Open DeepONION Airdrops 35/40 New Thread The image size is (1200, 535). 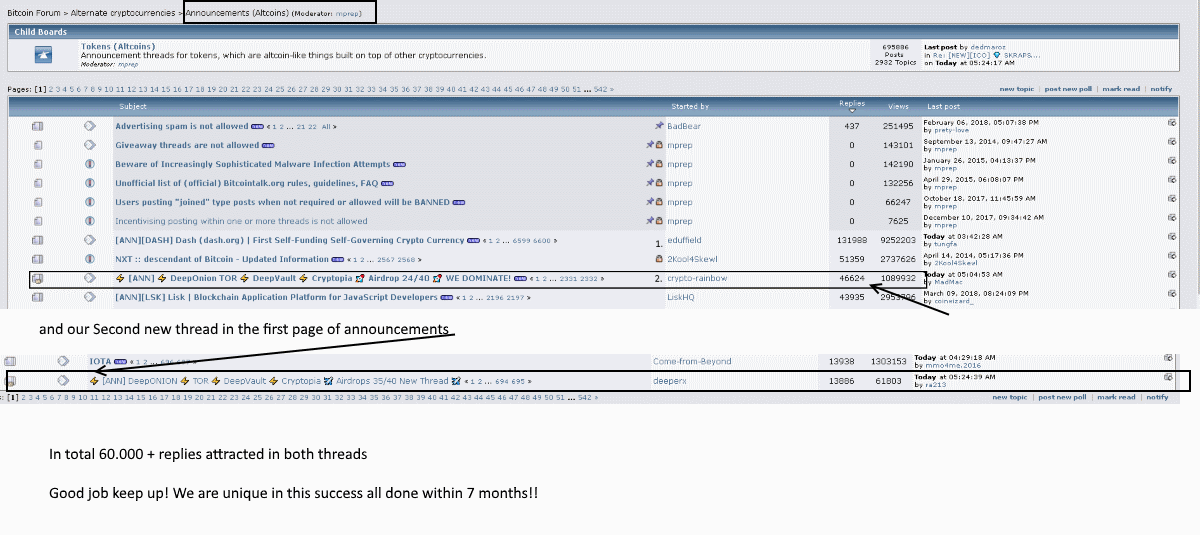[x=275, y=381]
